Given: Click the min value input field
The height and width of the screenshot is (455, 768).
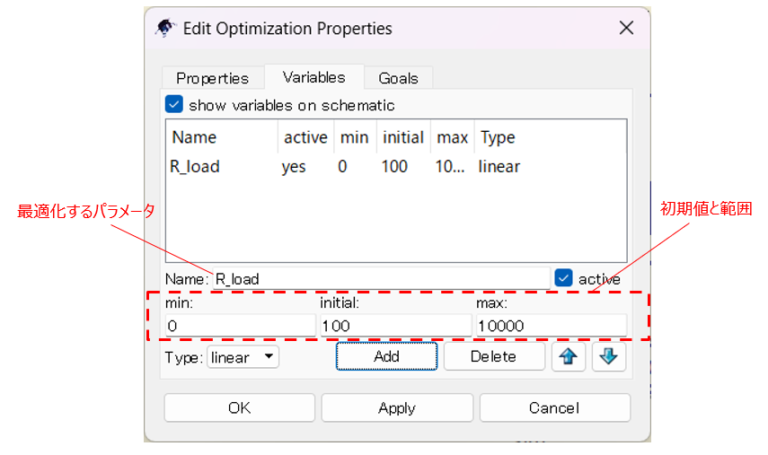Looking at the screenshot, I should click(239, 326).
